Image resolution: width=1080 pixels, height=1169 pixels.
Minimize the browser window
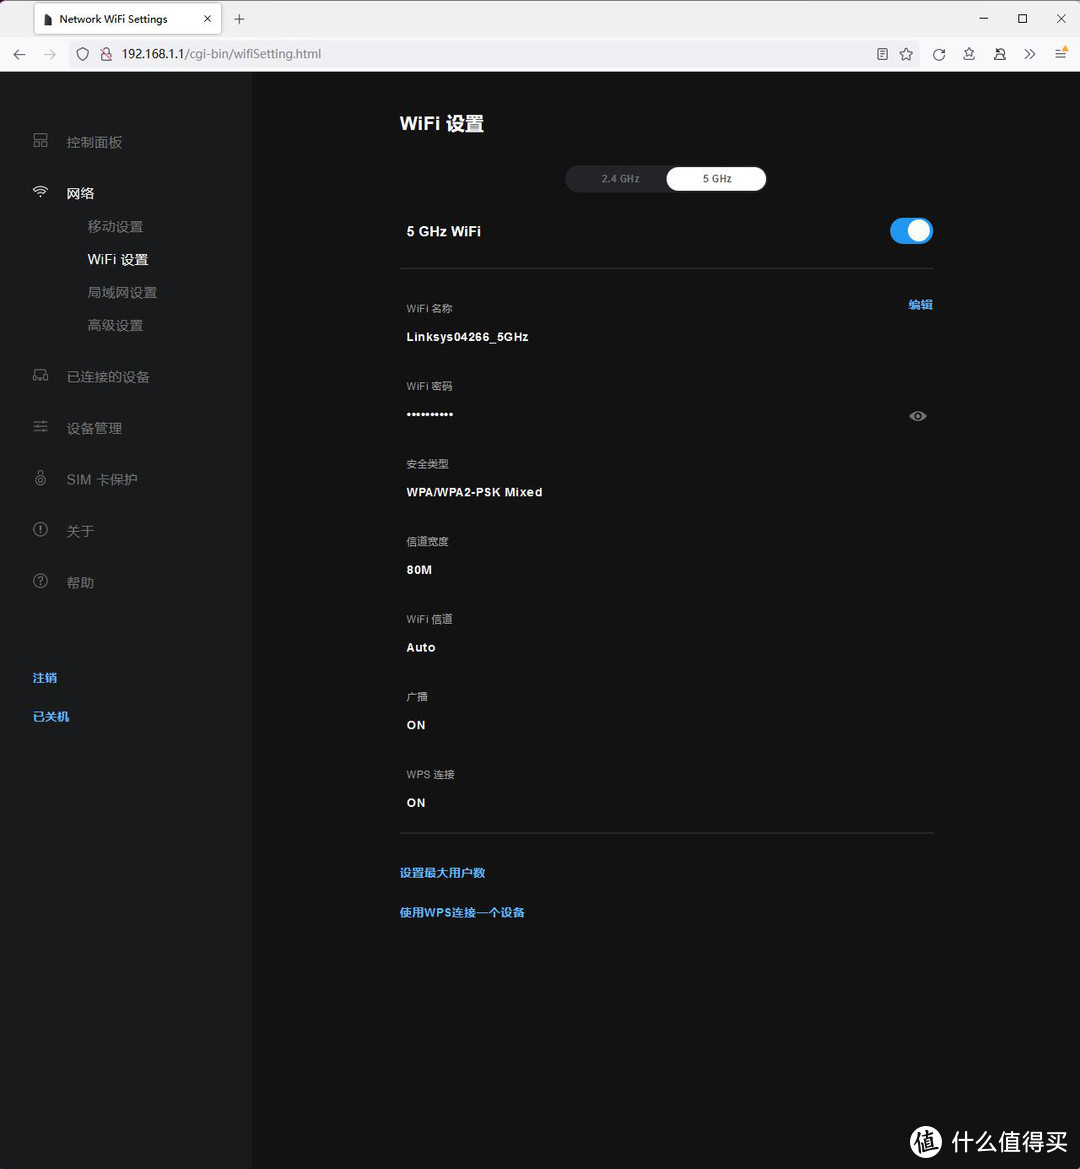pos(984,19)
